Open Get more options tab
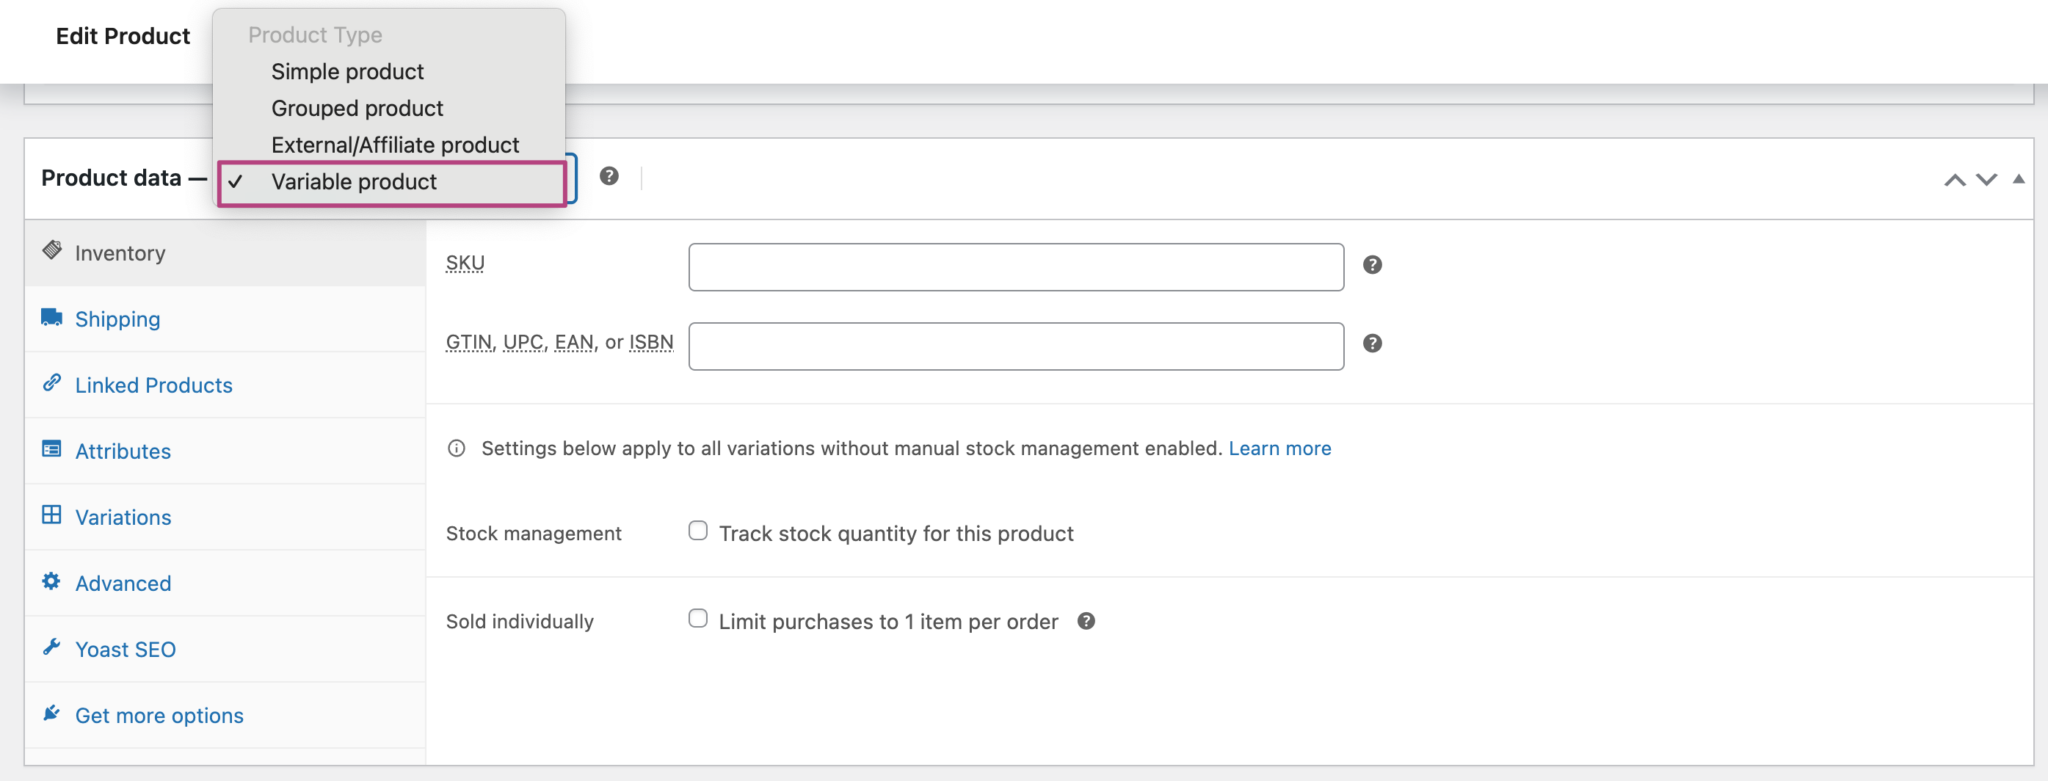The height and width of the screenshot is (781, 2048). pyautogui.click(x=225, y=715)
